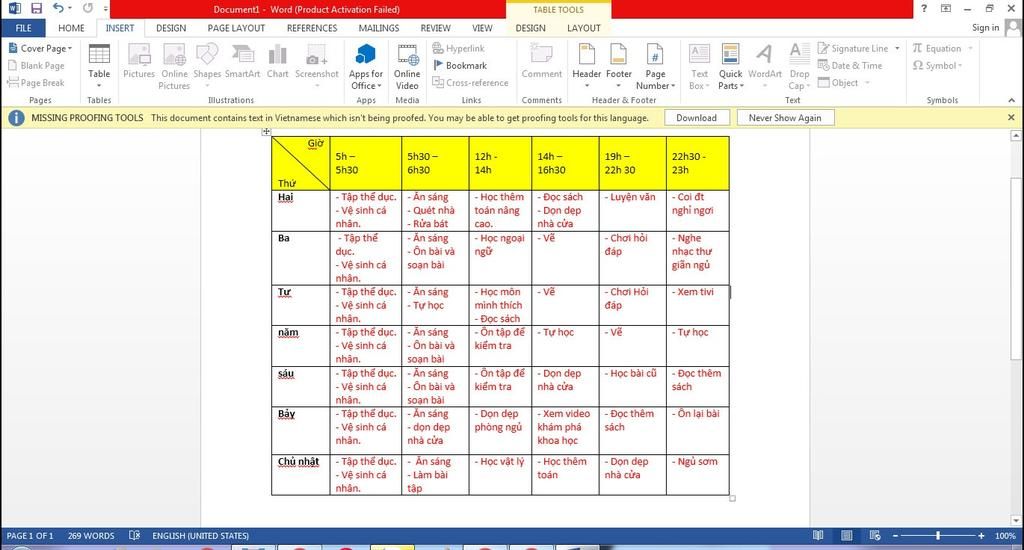Switch to the HOME tab

coord(71,28)
